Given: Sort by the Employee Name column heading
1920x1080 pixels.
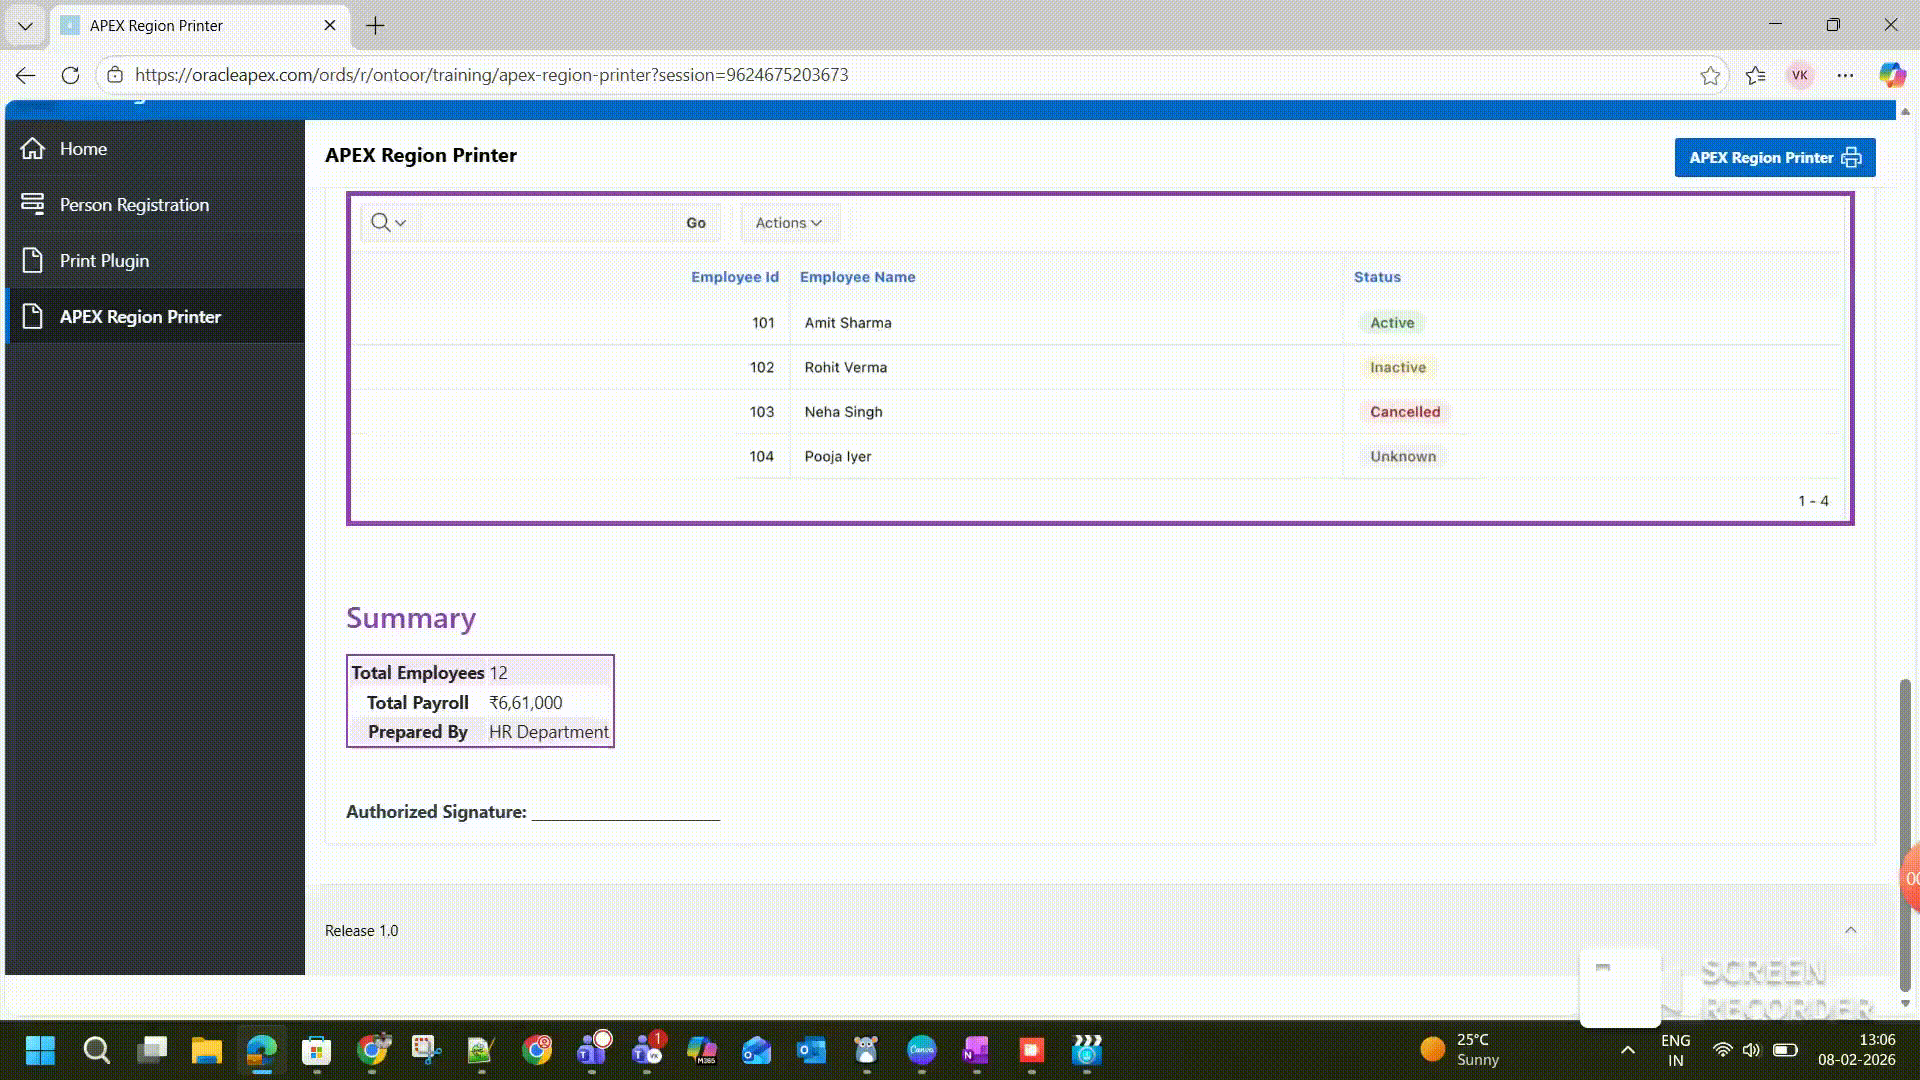Looking at the screenshot, I should click(857, 277).
